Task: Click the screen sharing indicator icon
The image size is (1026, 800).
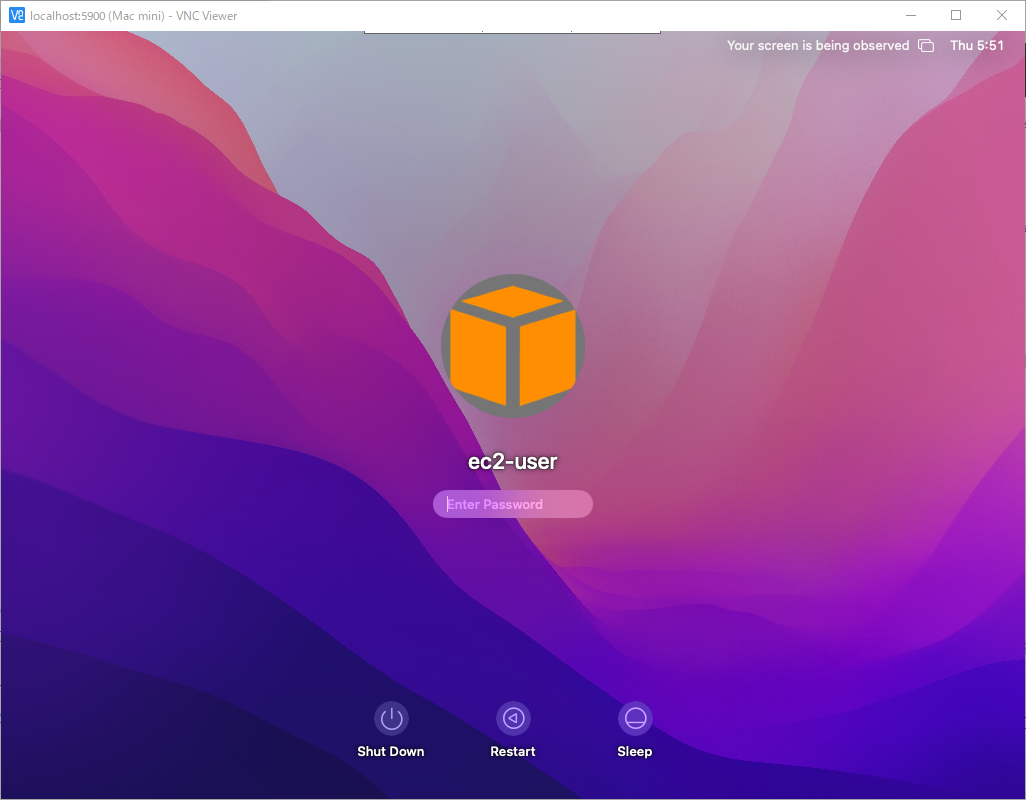Action: tap(926, 46)
